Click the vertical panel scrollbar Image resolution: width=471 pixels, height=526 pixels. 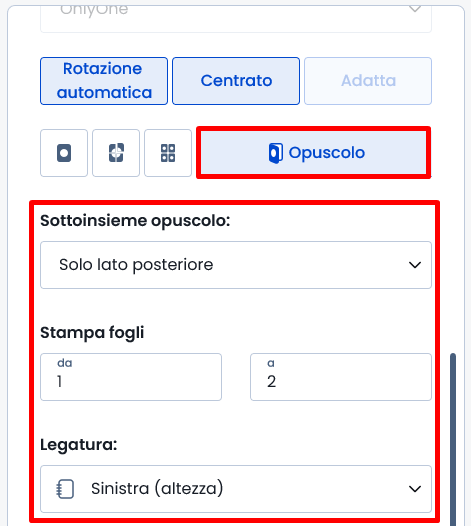pyautogui.click(x=453, y=439)
